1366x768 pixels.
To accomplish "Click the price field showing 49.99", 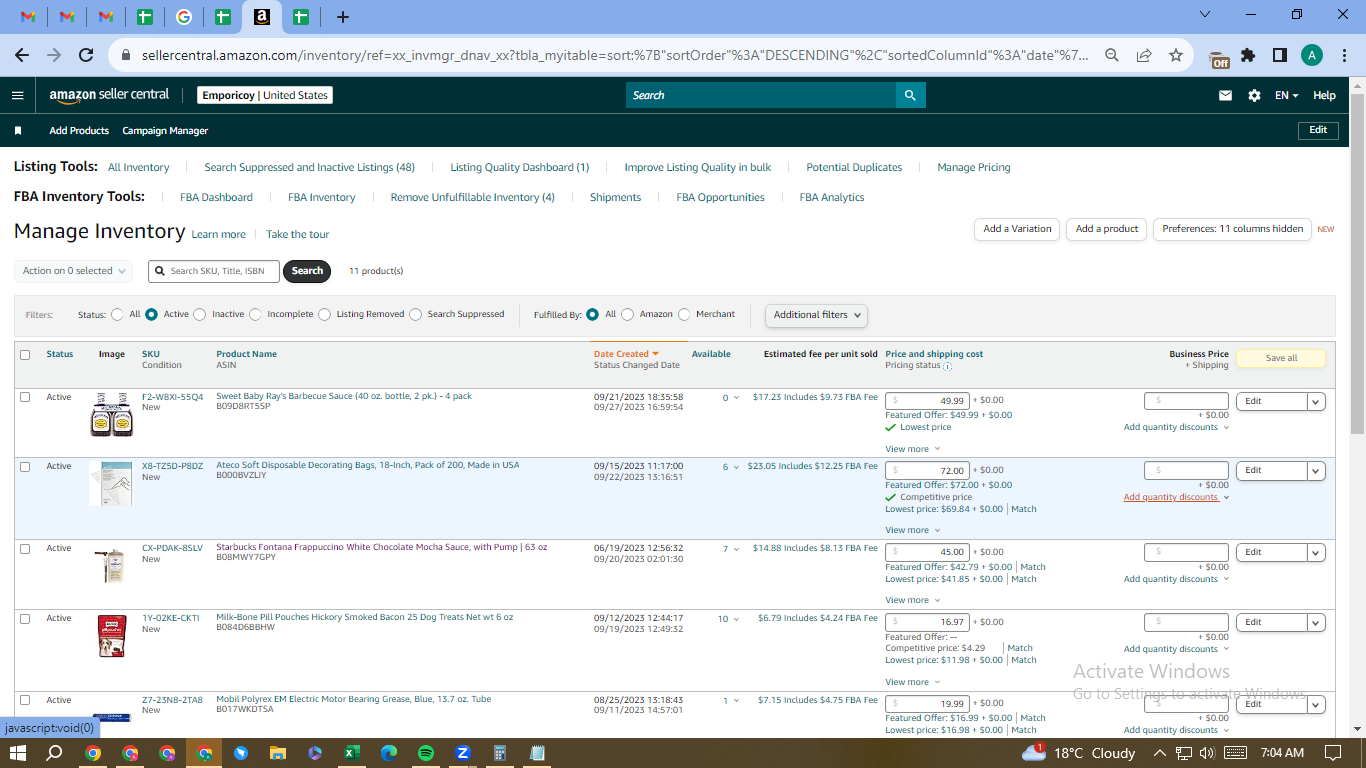I will [x=927, y=401].
